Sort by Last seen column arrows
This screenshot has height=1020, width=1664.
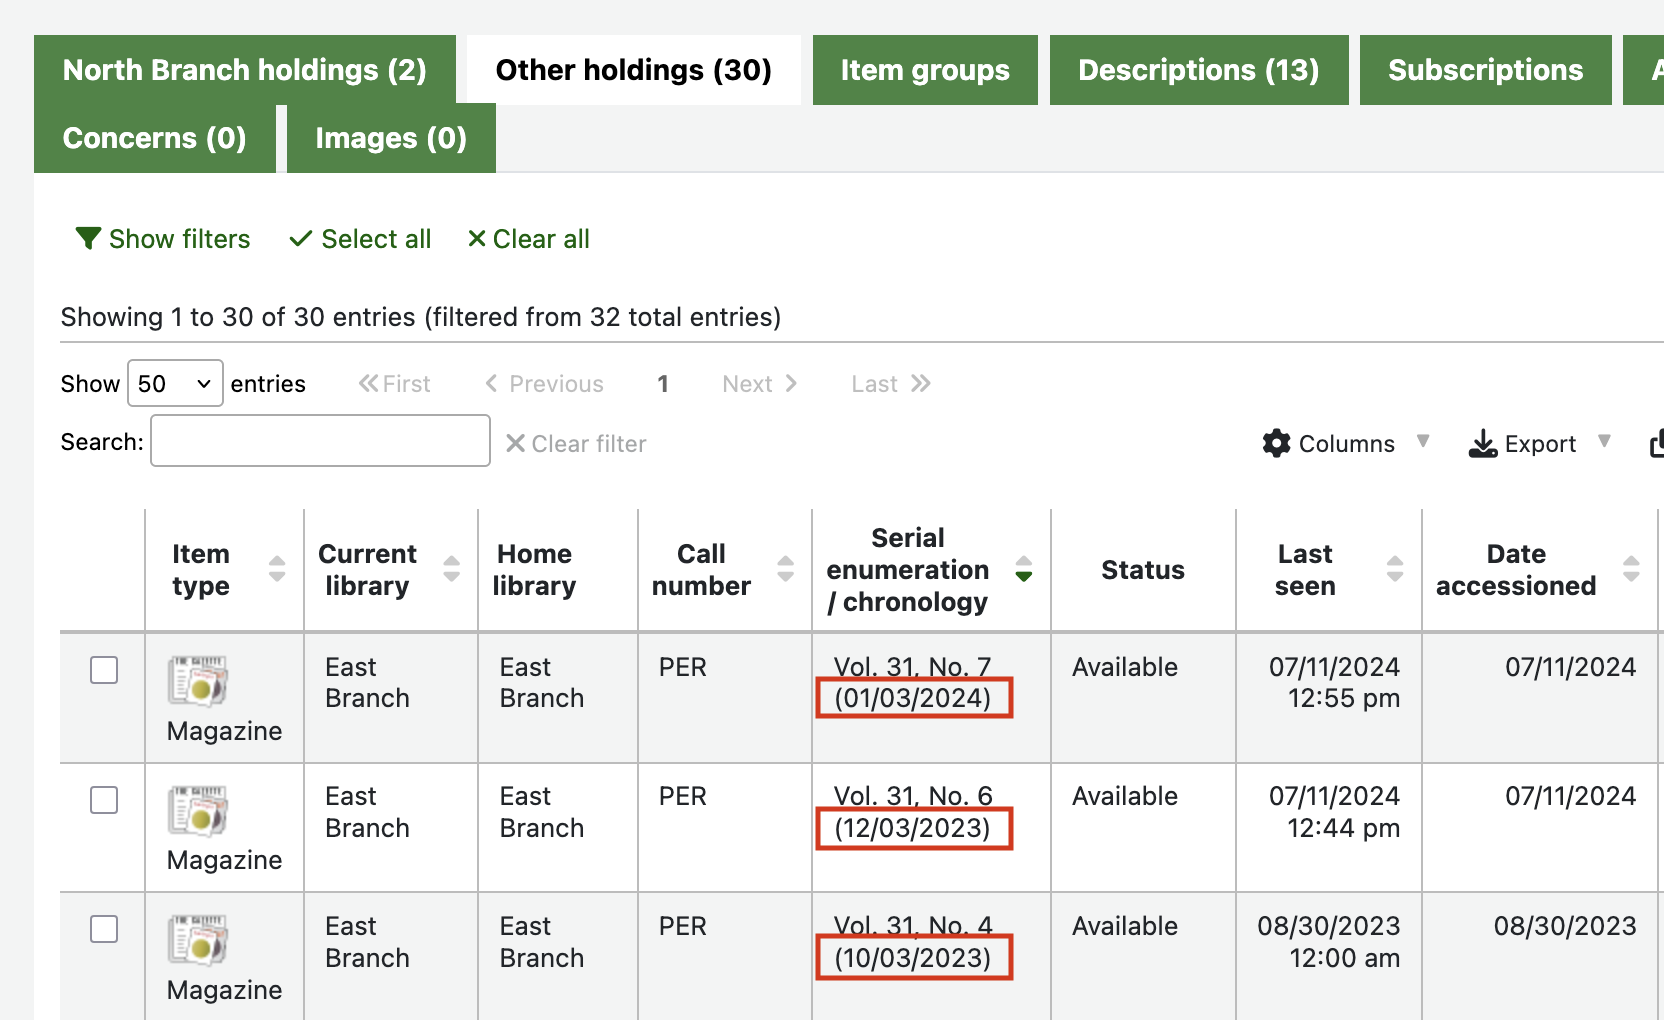(x=1395, y=569)
